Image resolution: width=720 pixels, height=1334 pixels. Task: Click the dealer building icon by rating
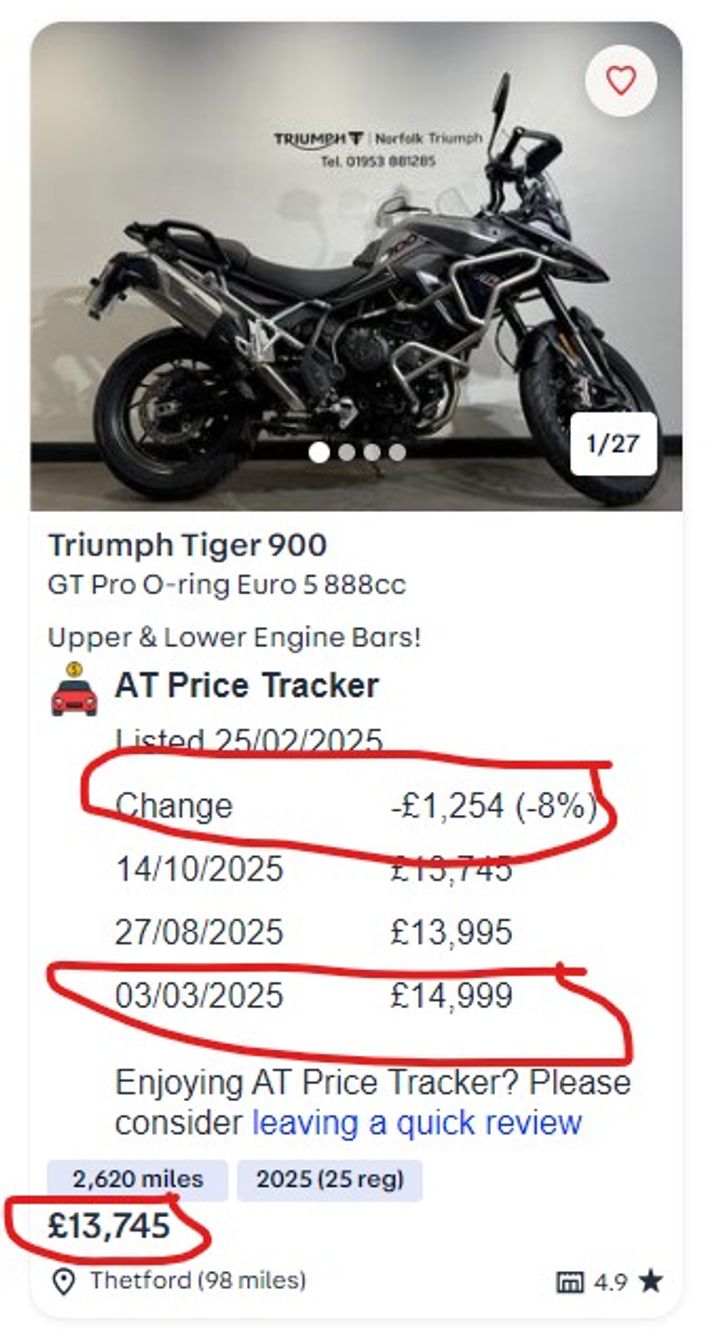pyautogui.click(x=568, y=1281)
